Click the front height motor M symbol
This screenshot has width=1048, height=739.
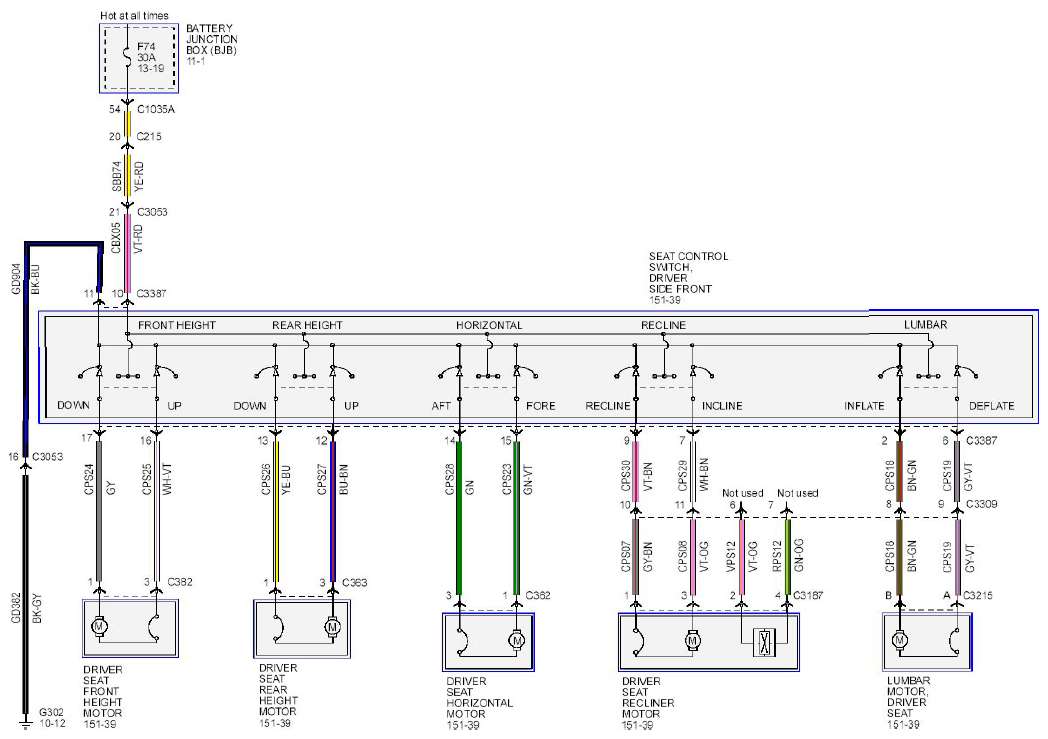click(100, 627)
